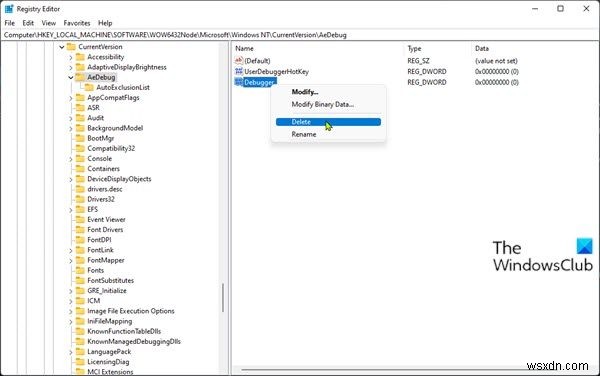Screen dimensions: 600x376
Task: Expand the Accessibility key
Action: click(x=71, y=57)
